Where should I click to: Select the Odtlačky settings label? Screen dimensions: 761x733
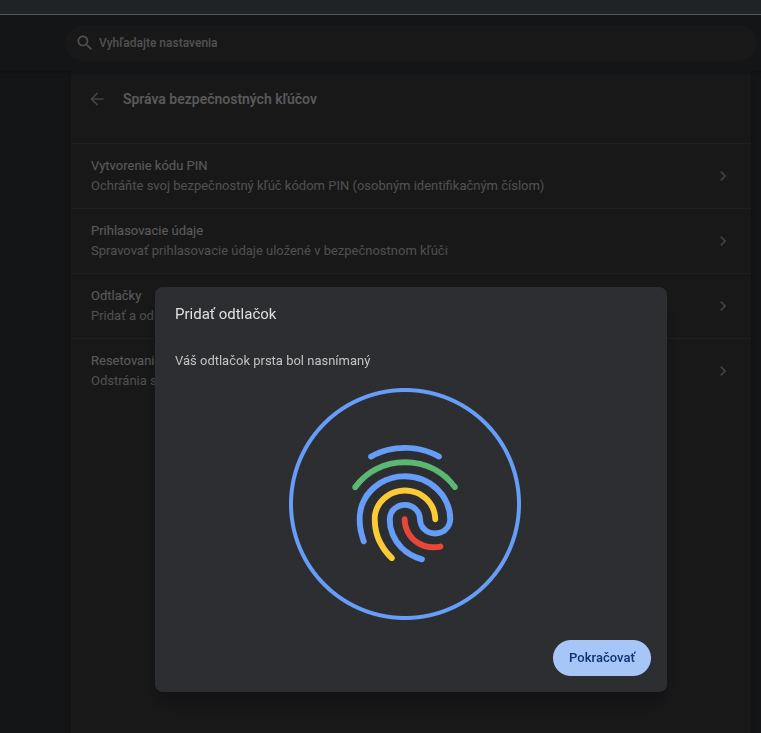tap(116, 296)
